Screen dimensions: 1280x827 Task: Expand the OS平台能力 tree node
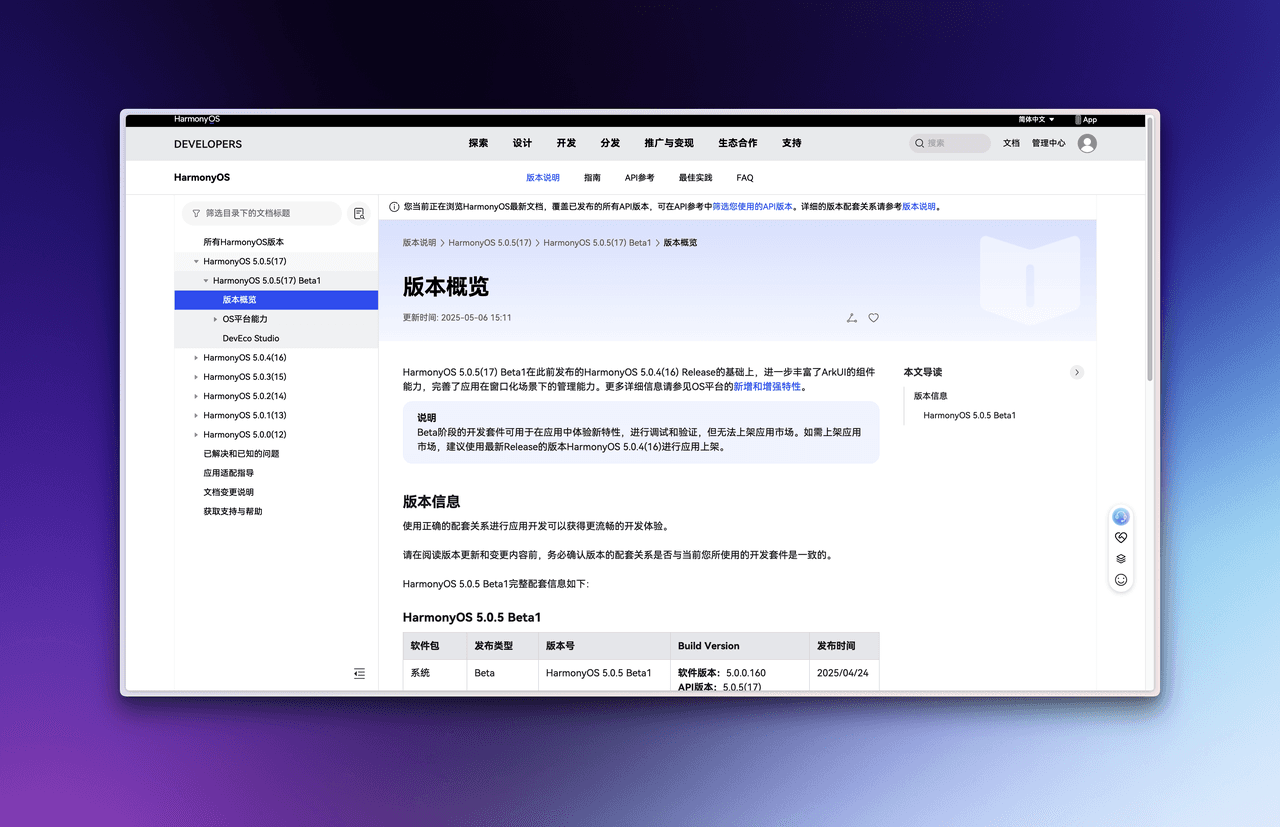click(215, 319)
